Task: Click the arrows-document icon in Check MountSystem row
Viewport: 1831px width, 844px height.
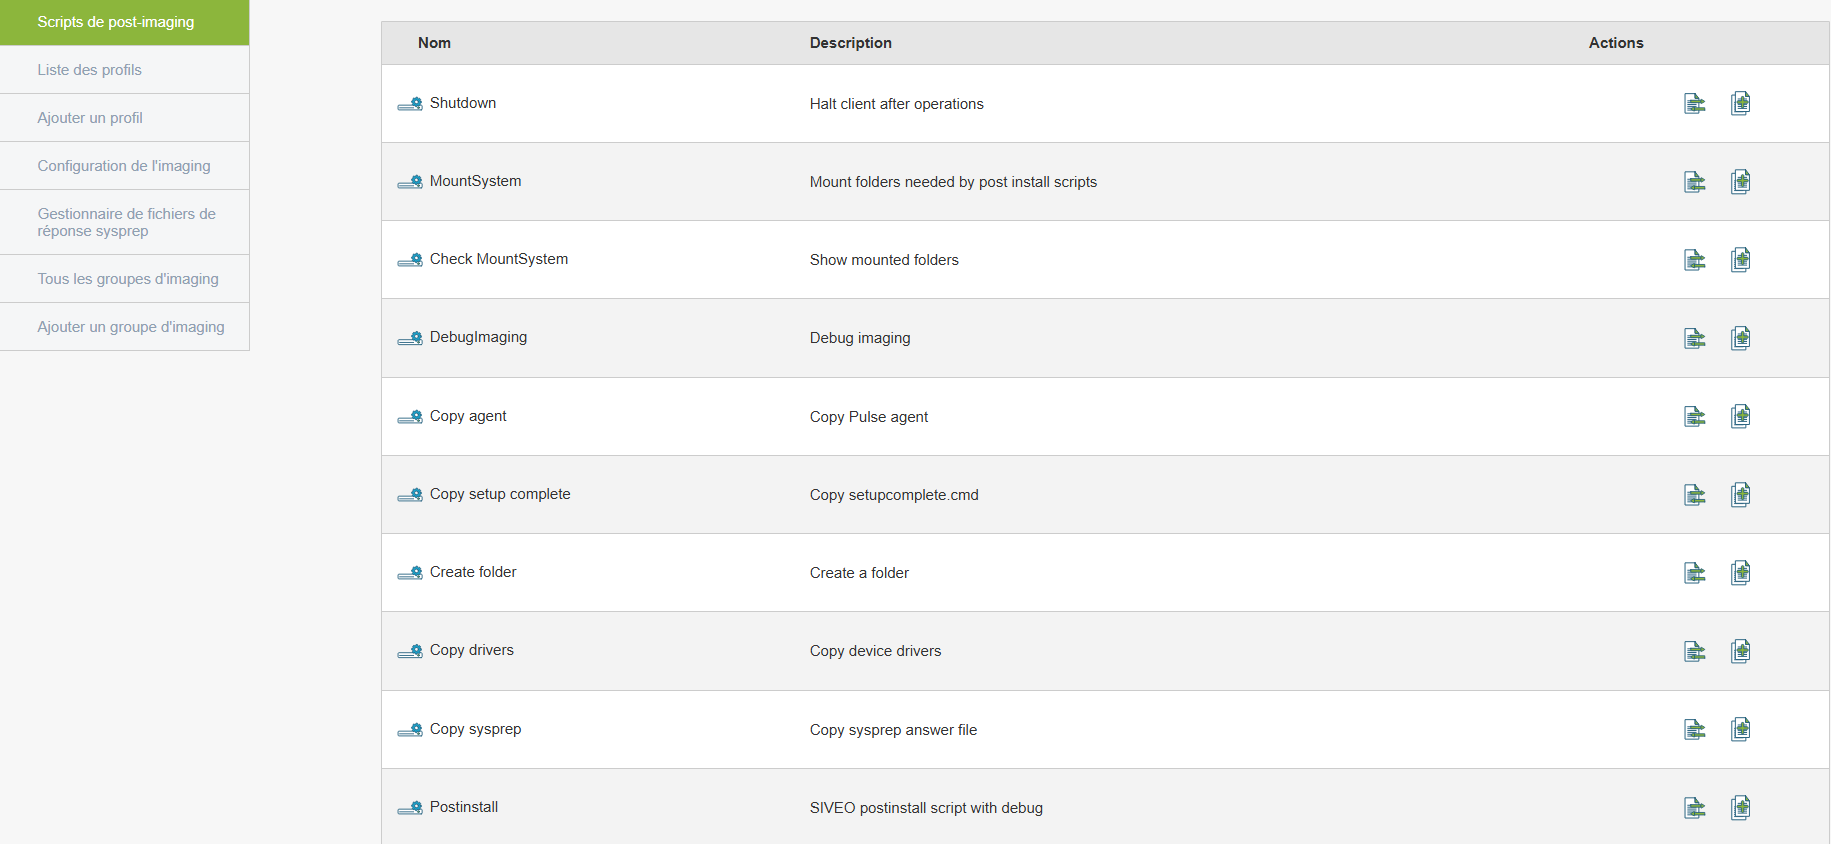Action: click(x=1694, y=260)
